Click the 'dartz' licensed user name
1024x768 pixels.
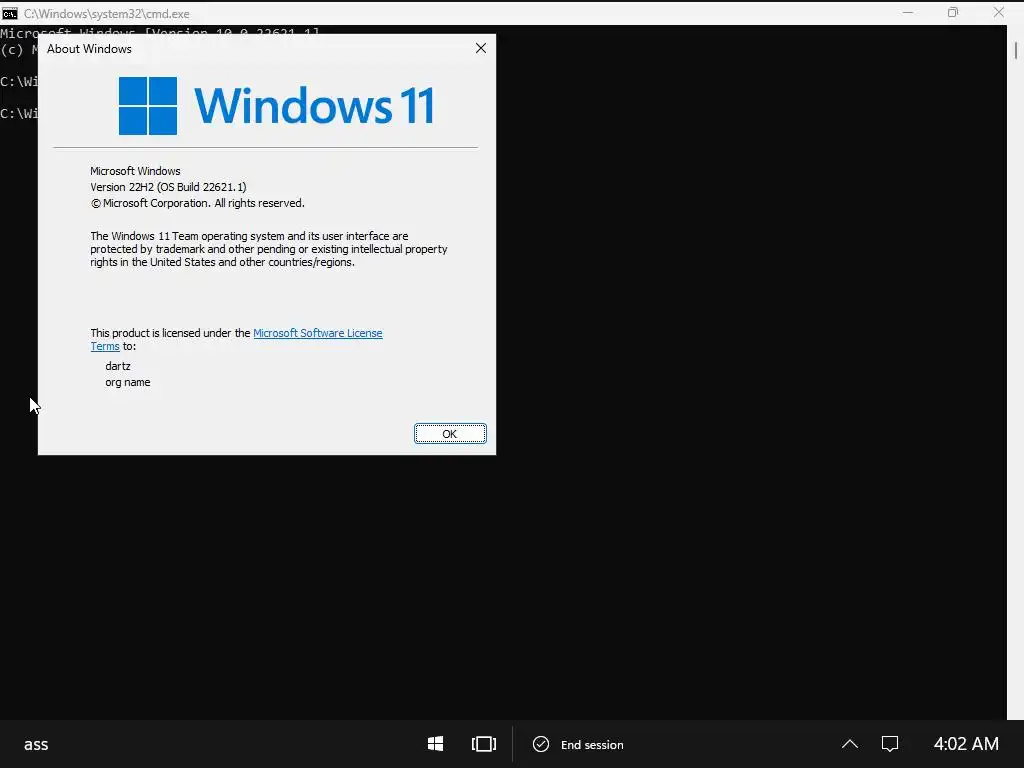click(118, 366)
